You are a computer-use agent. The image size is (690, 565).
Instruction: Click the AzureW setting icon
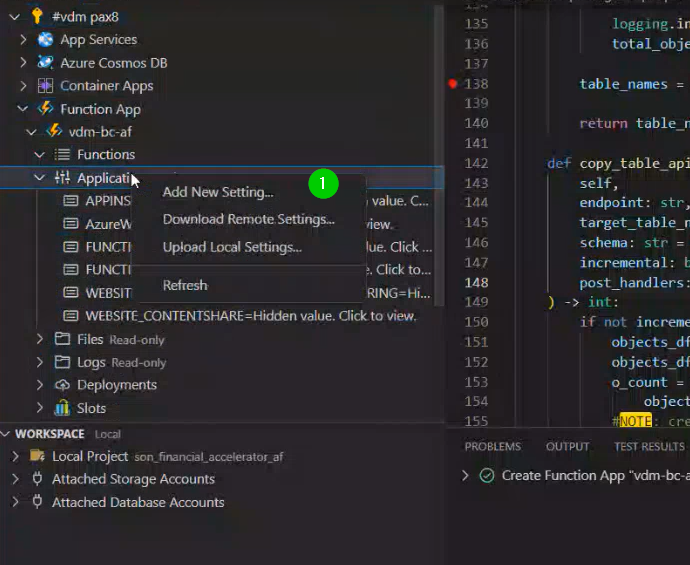[70, 224]
